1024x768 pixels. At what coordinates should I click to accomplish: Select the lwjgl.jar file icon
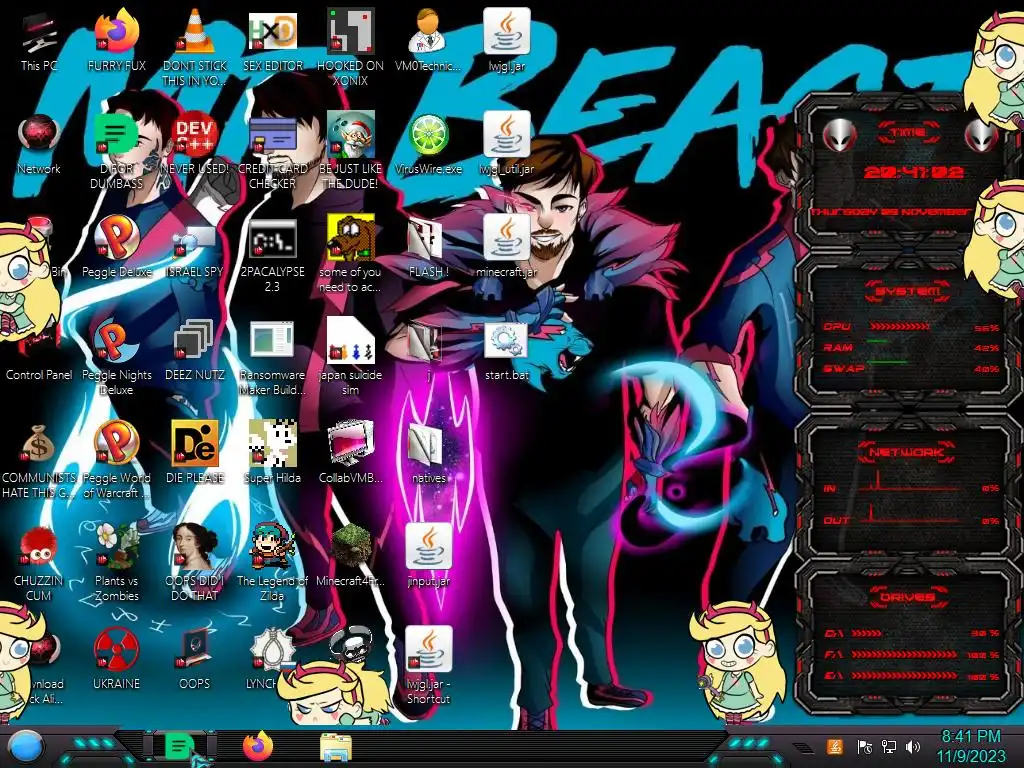tap(507, 31)
